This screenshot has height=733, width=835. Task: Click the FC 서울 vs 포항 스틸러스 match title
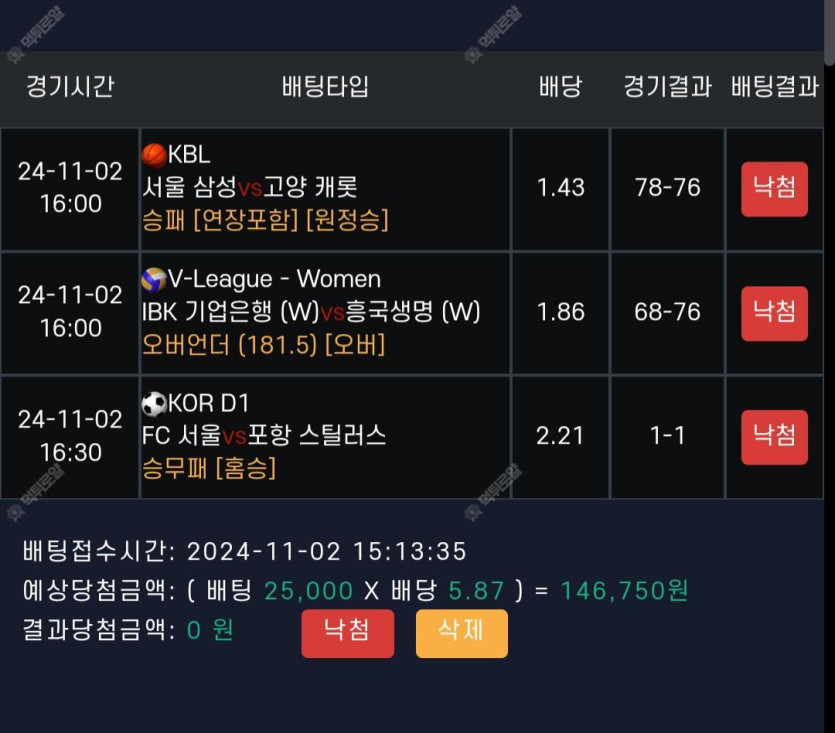click(x=264, y=436)
